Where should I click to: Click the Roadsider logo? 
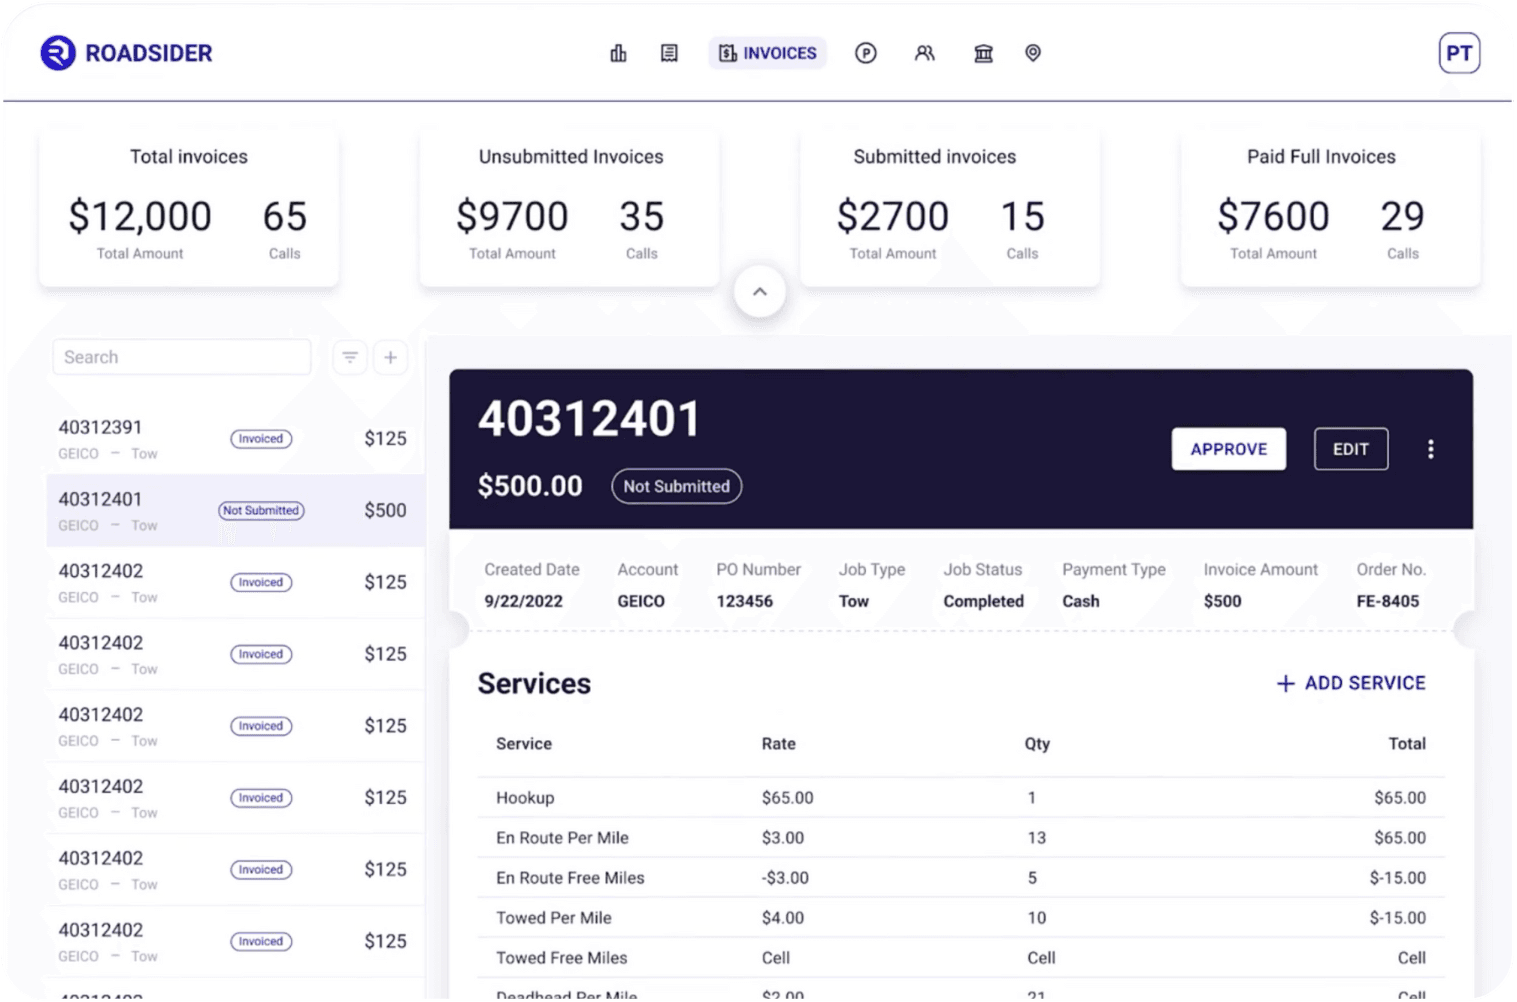pos(126,52)
